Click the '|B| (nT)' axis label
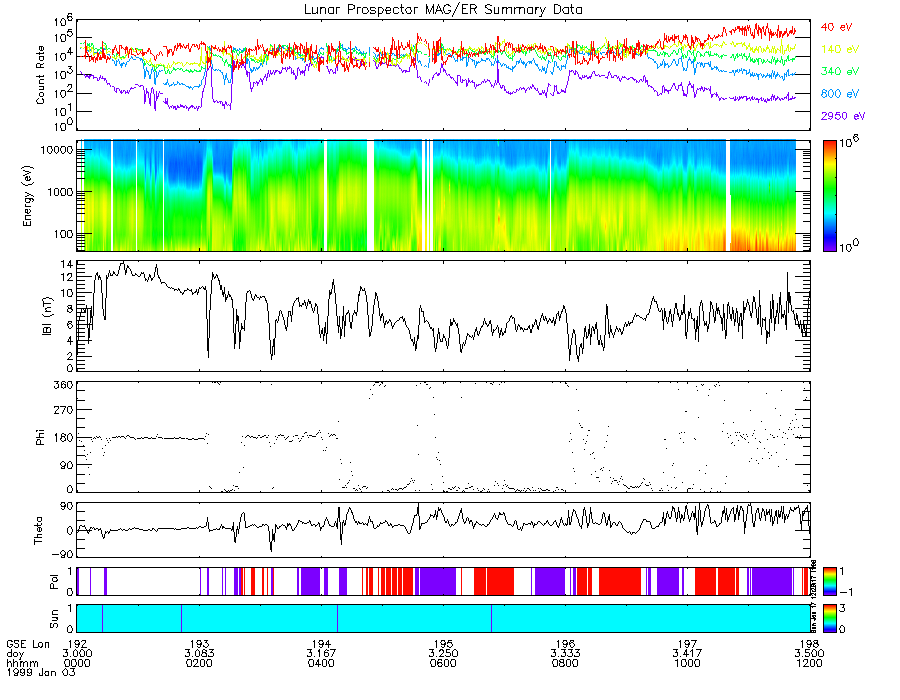The height and width of the screenshot is (700, 900). (46, 316)
